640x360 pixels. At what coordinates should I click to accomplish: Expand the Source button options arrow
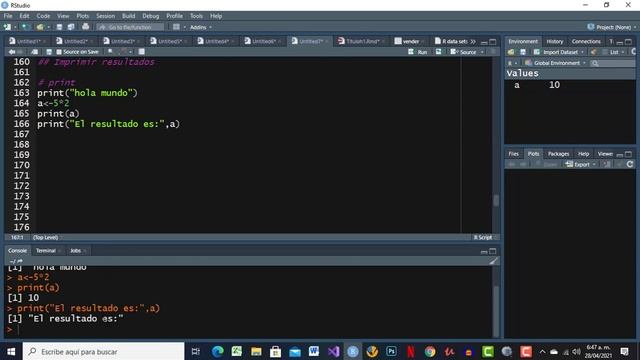[482, 52]
